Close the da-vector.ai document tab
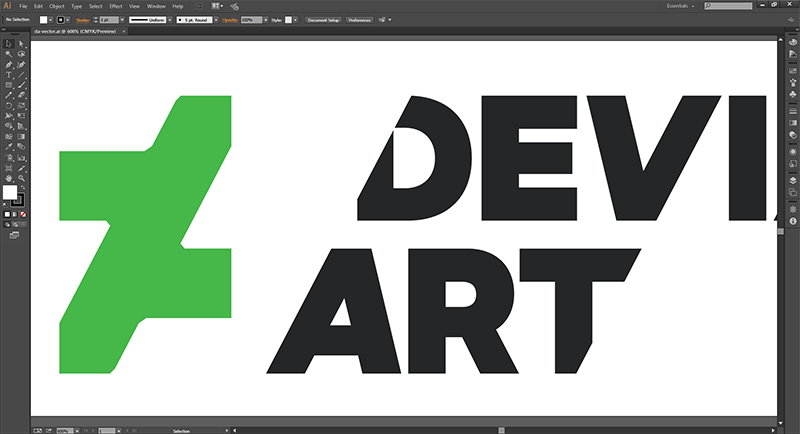Viewport: 800px width, 434px height. tap(123, 31)
